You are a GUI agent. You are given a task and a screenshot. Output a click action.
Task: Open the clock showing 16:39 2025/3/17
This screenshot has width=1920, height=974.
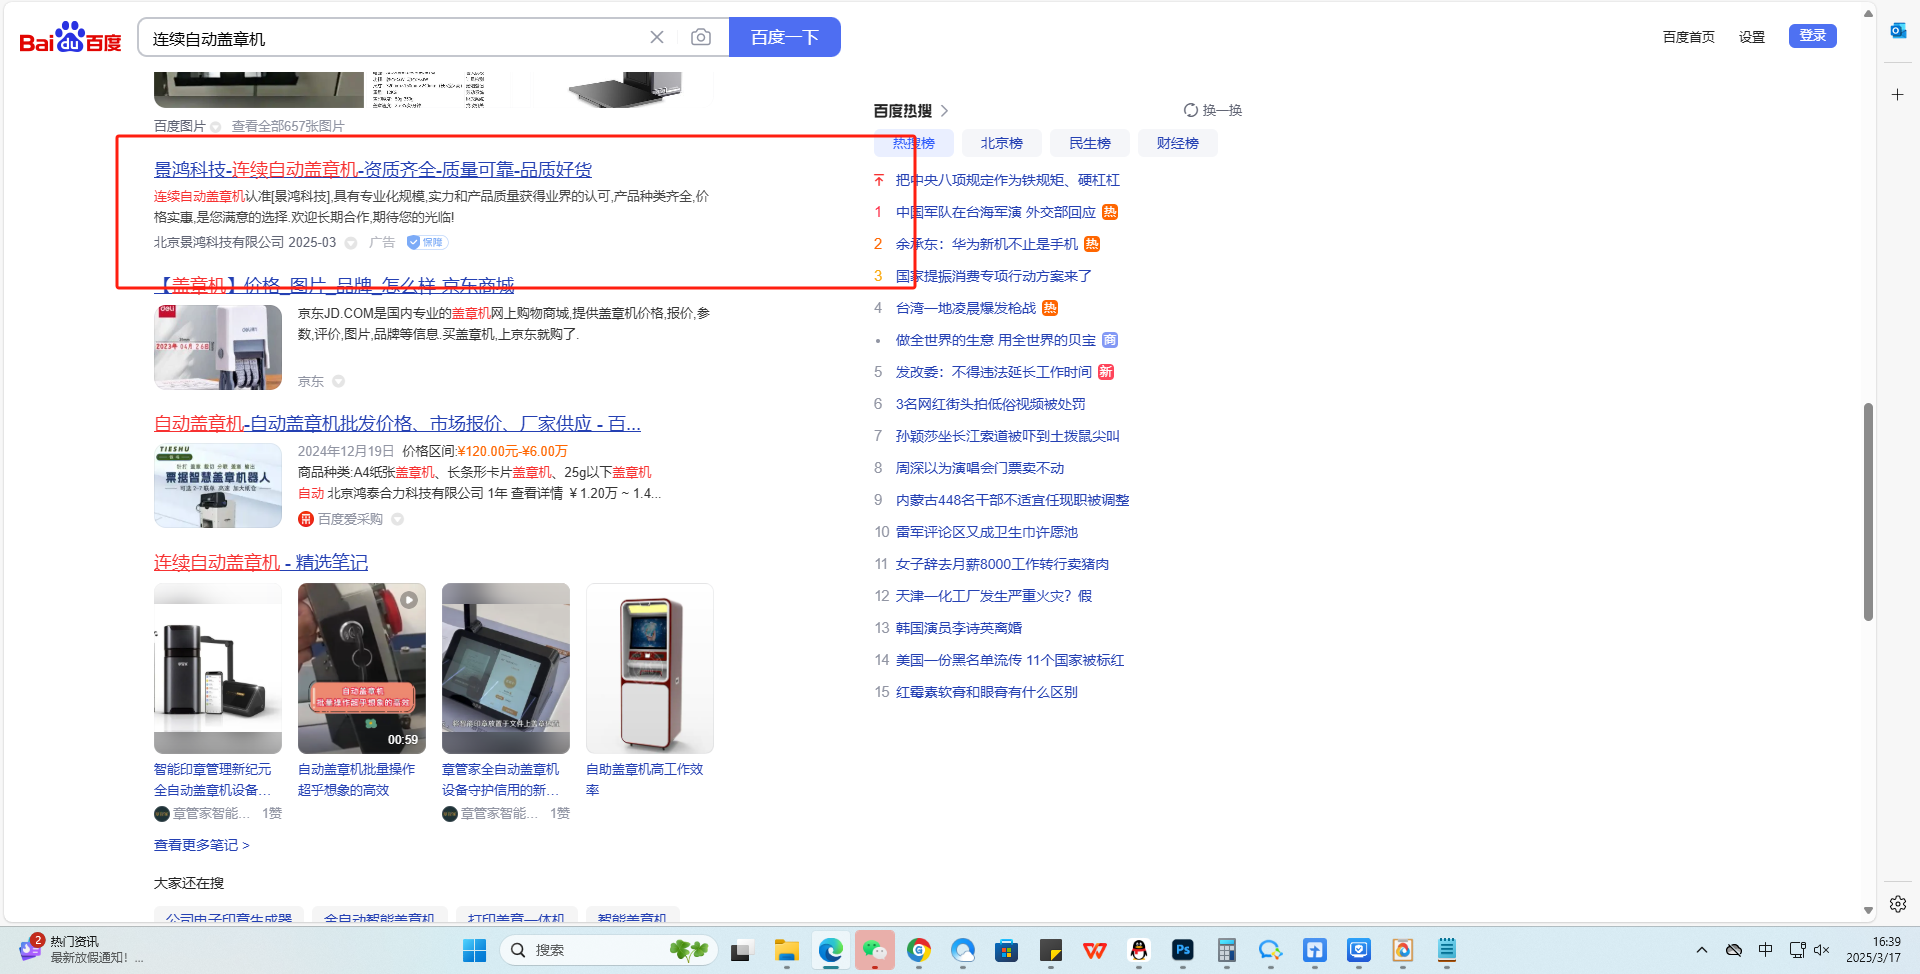(x=1873, y=950)
